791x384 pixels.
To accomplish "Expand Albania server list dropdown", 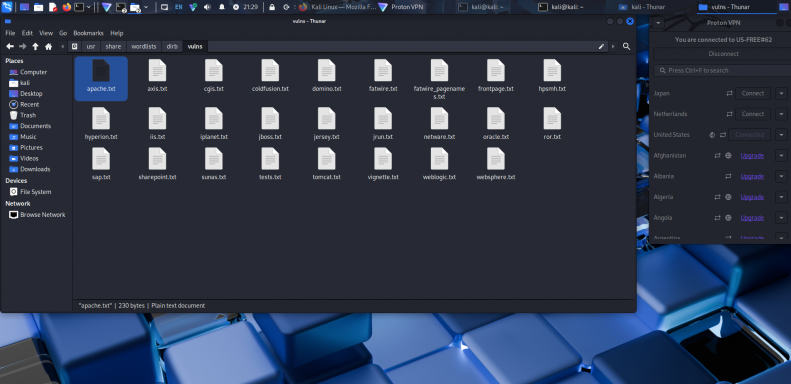I will click(781, 176).
